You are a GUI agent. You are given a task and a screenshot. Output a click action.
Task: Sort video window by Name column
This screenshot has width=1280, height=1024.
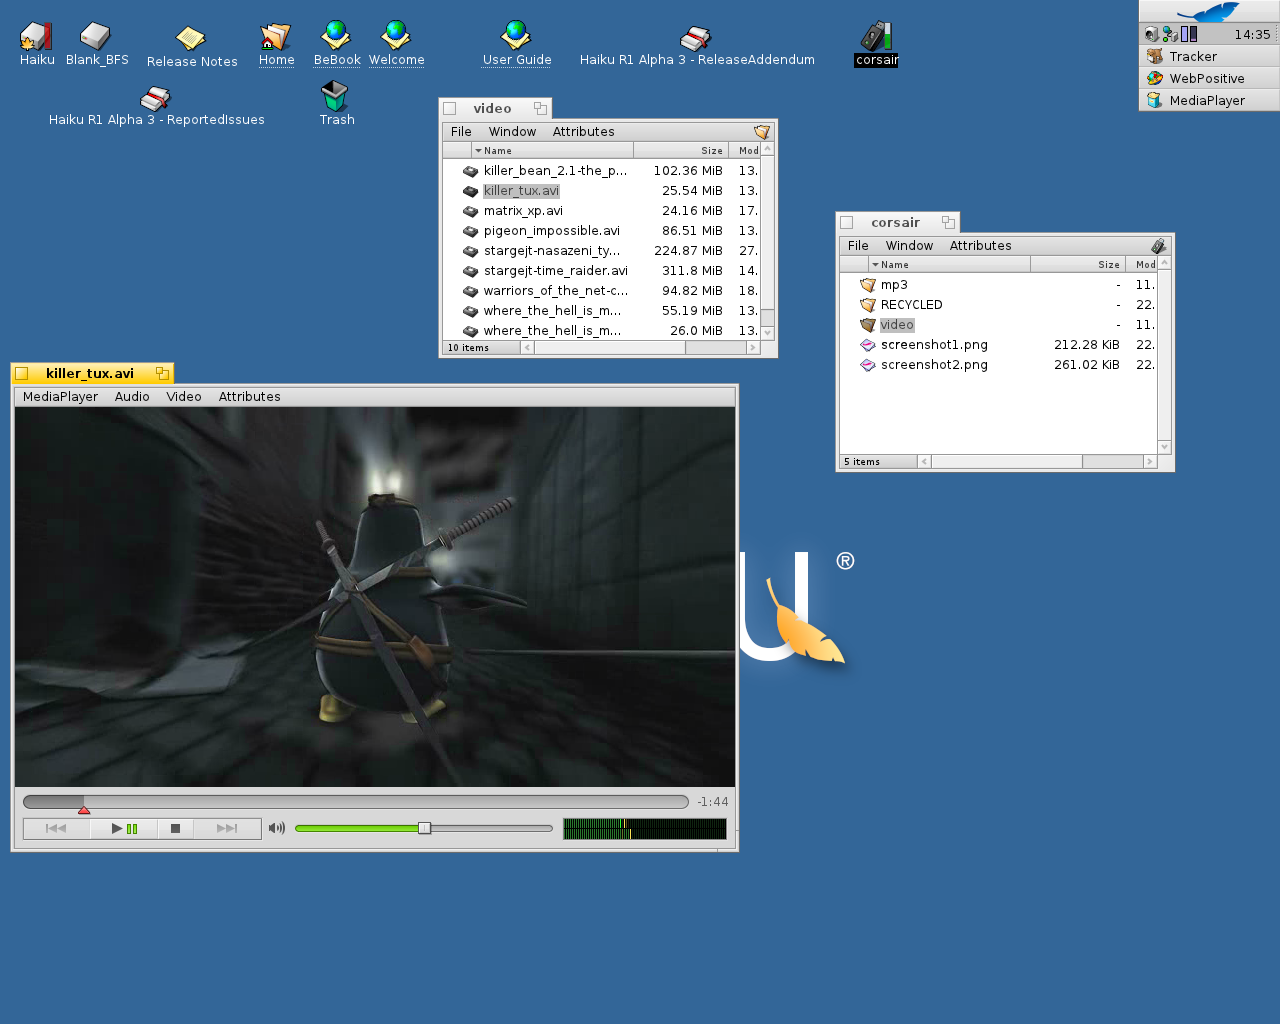click(x=552, y=150)
